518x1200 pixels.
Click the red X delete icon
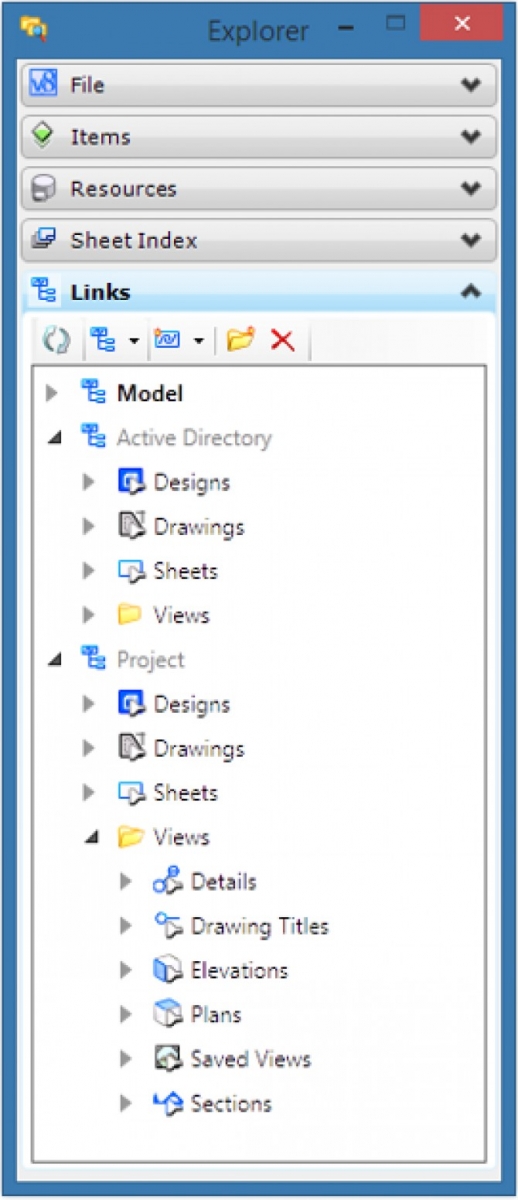pos(283,341)
